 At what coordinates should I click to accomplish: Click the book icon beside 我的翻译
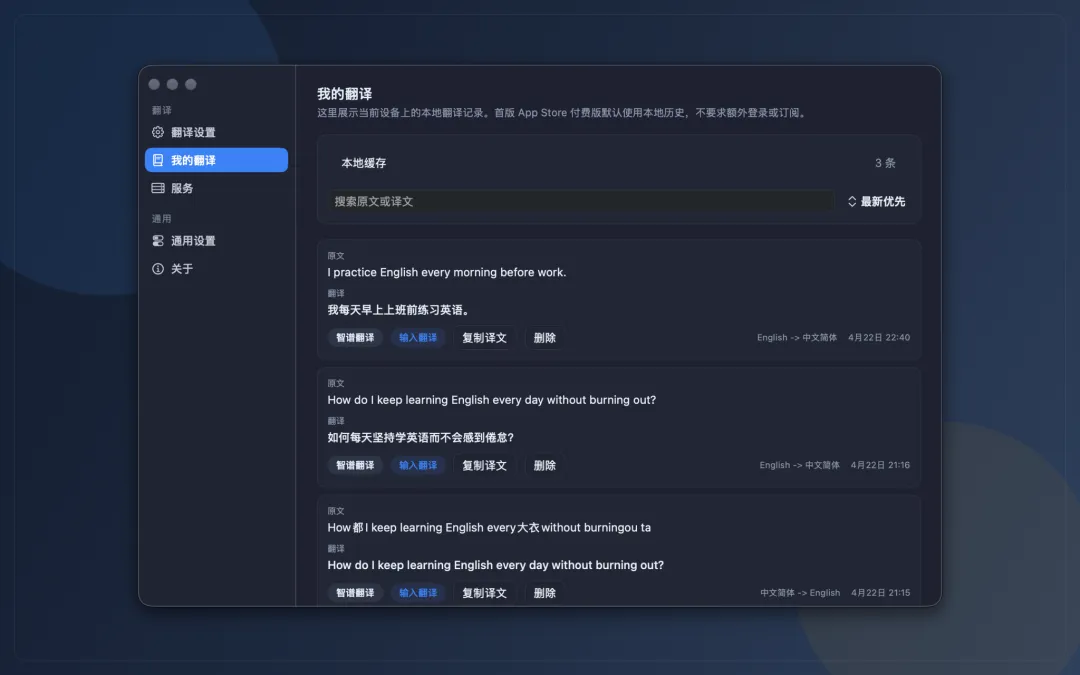158,160
